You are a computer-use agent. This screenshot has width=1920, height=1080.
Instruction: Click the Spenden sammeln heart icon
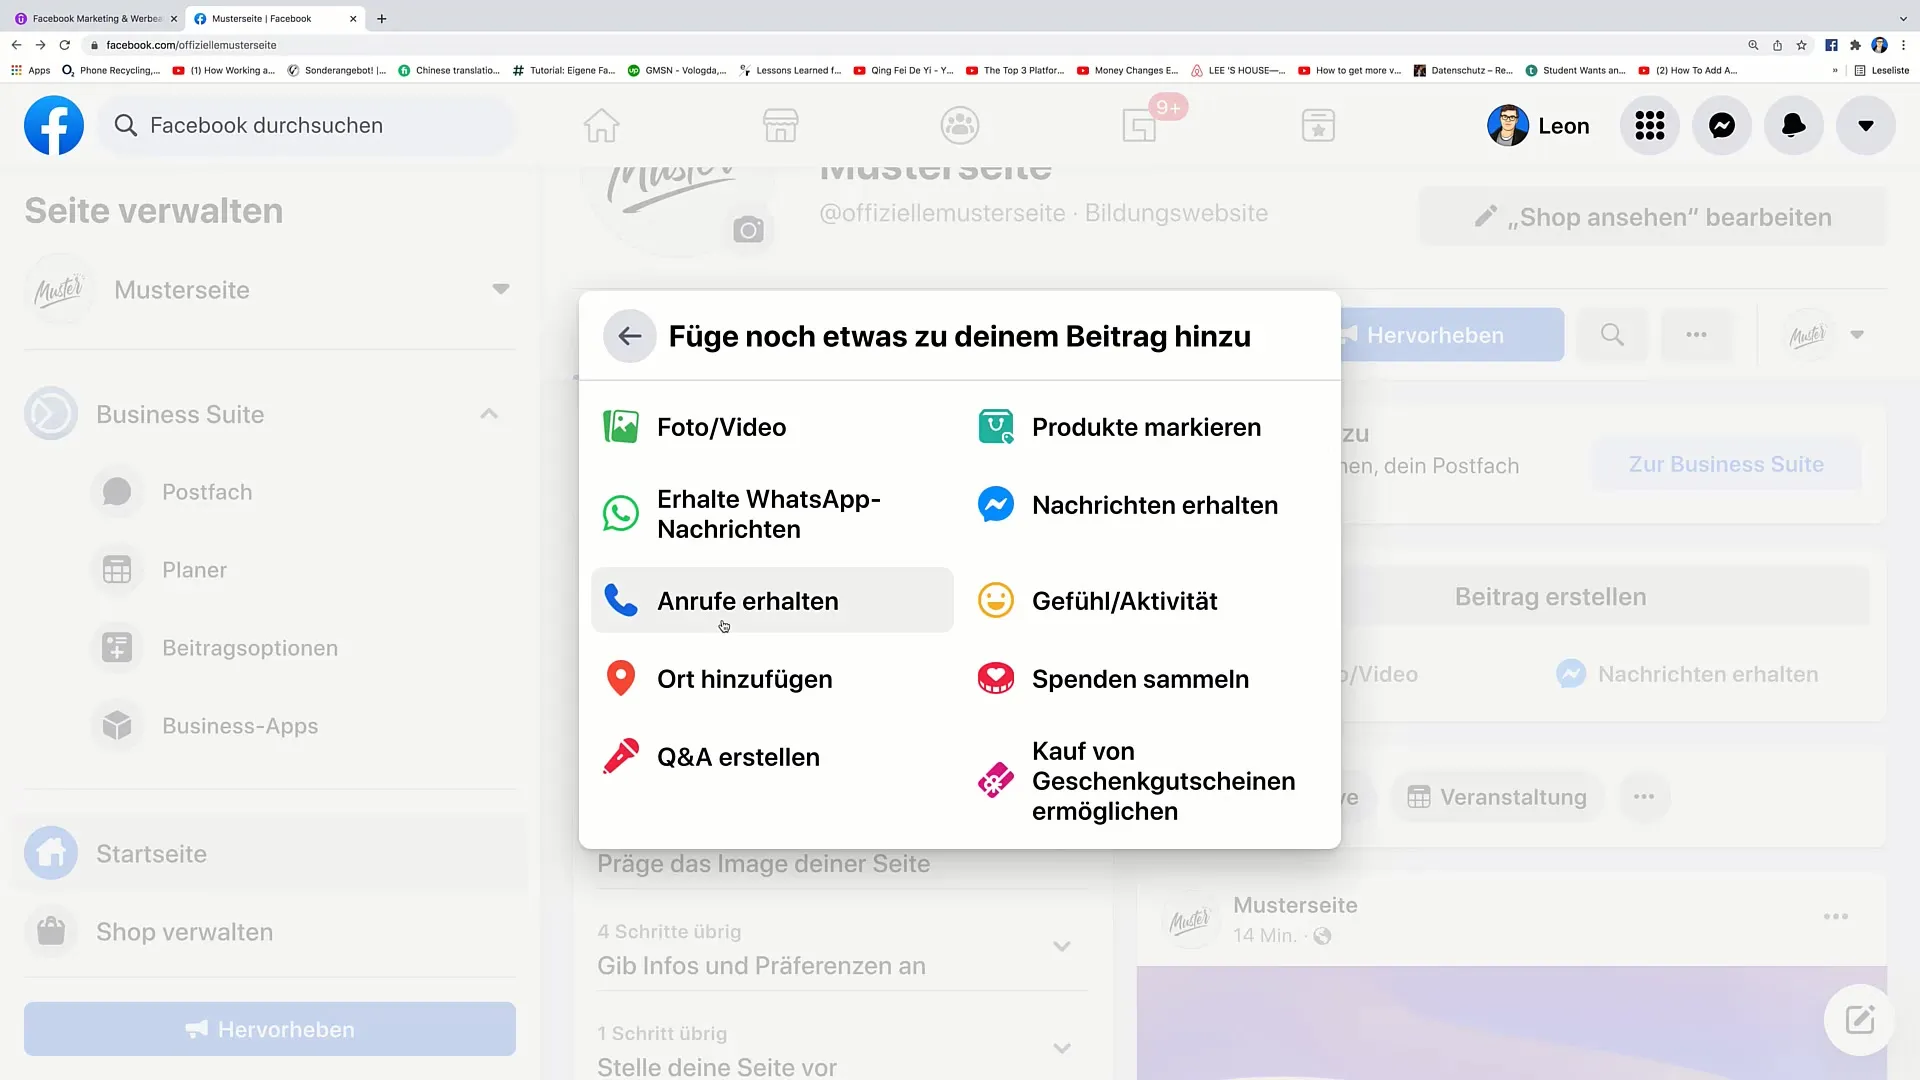coord(997,678)
